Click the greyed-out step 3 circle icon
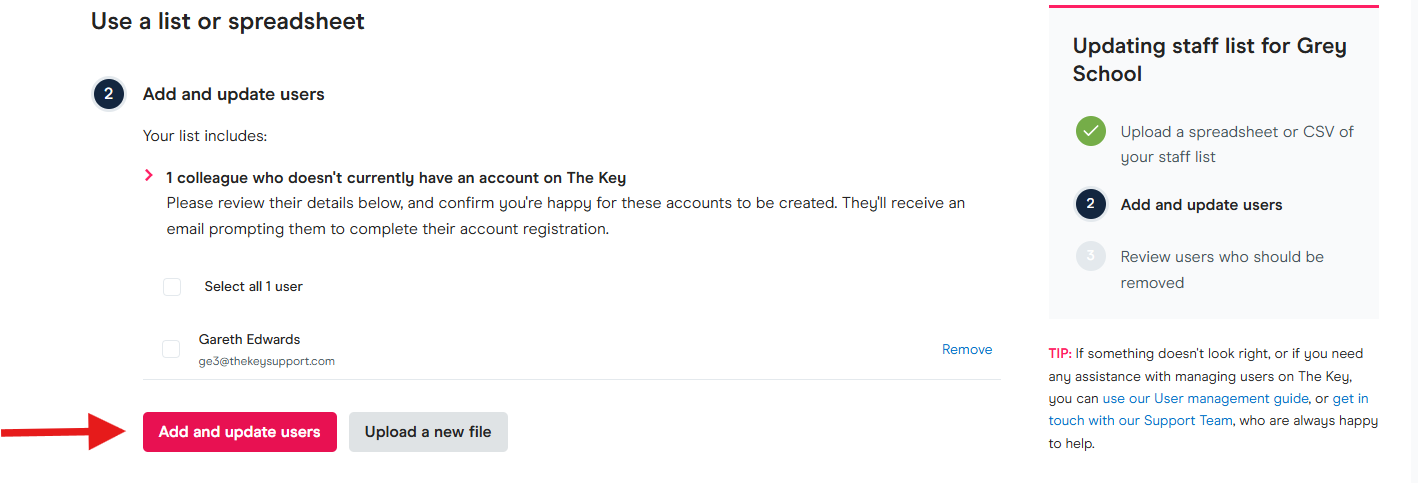Screen dimensions: 1418x483 (1090, 257)
